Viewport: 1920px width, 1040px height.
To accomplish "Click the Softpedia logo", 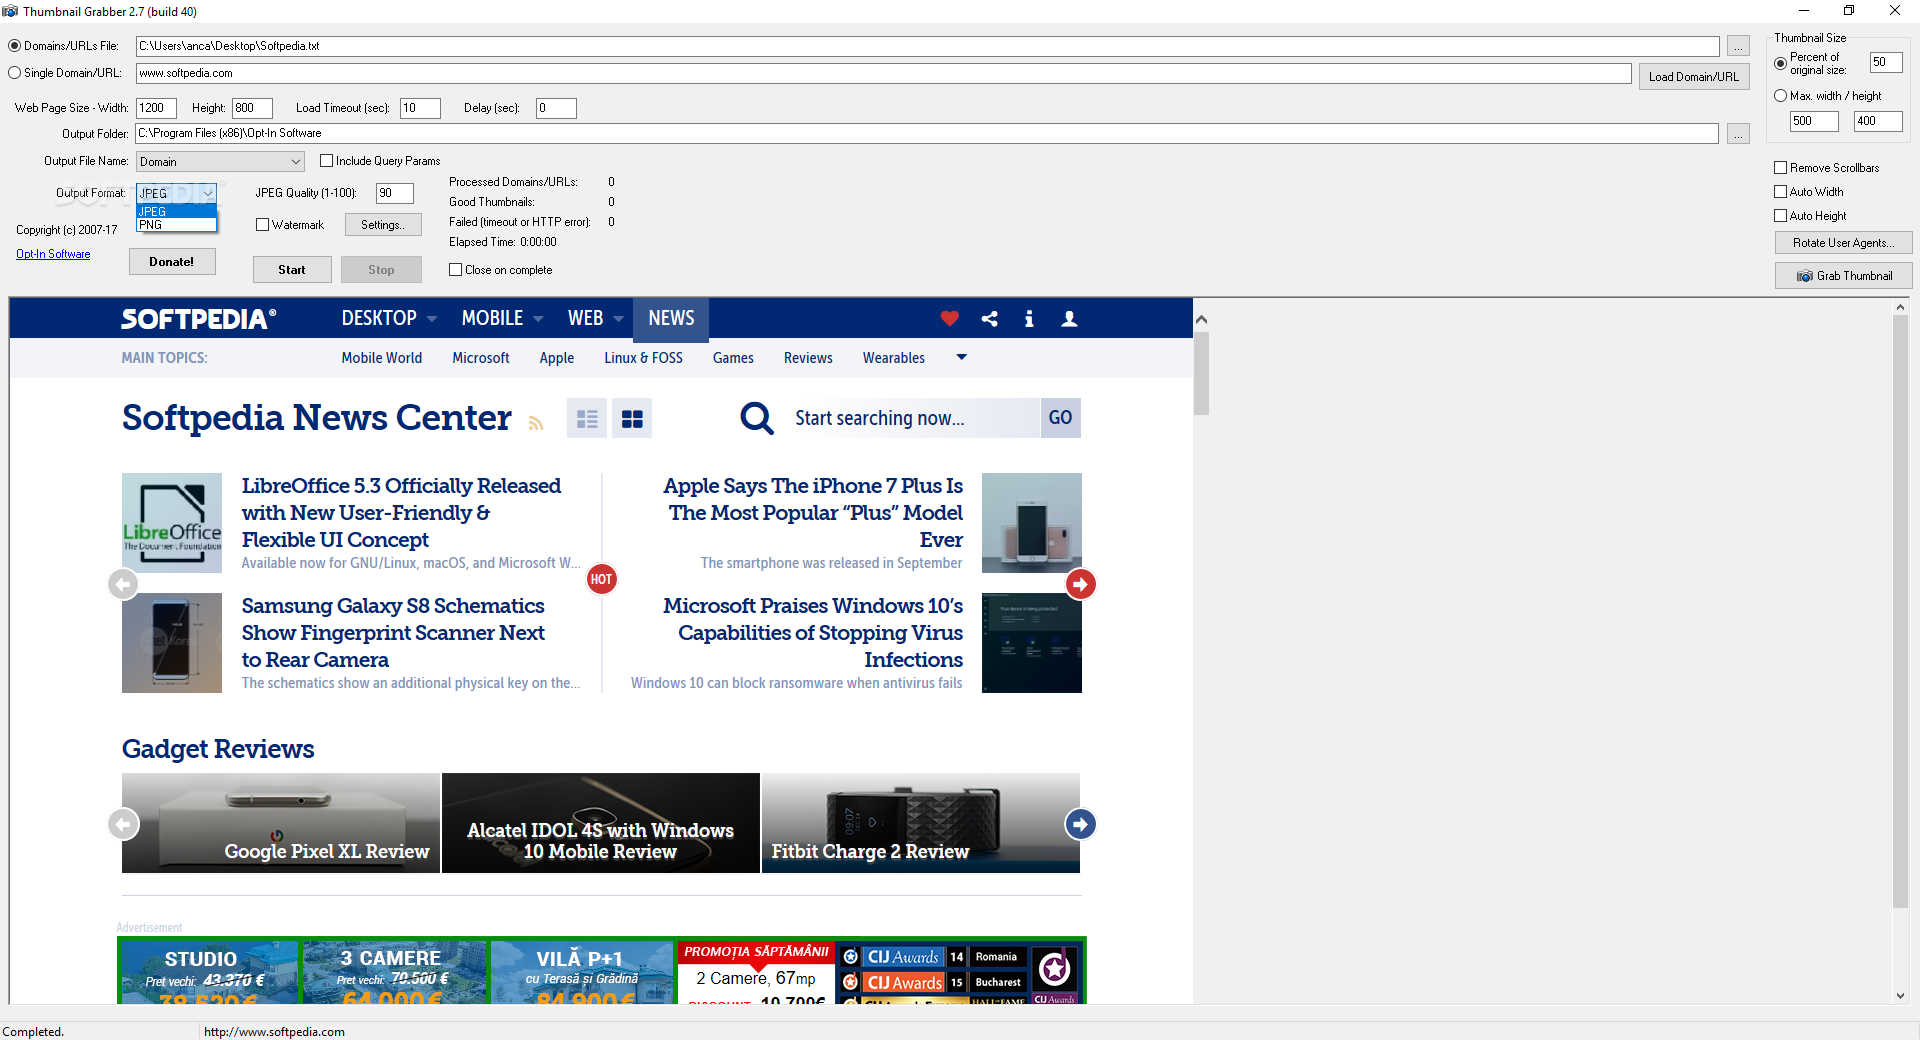I will click(x=199, y=318).
